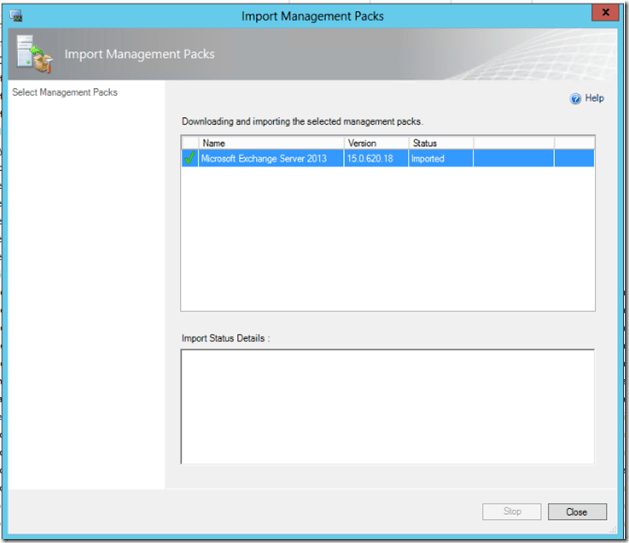Click the window system icon in title bar

[16, 15]
